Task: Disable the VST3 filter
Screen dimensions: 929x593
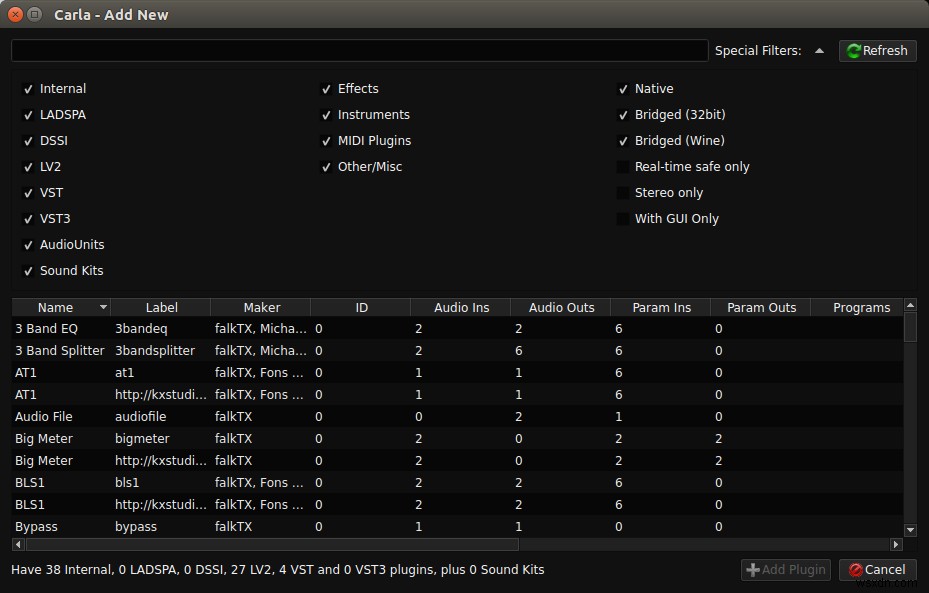Action: pos(28,218)
